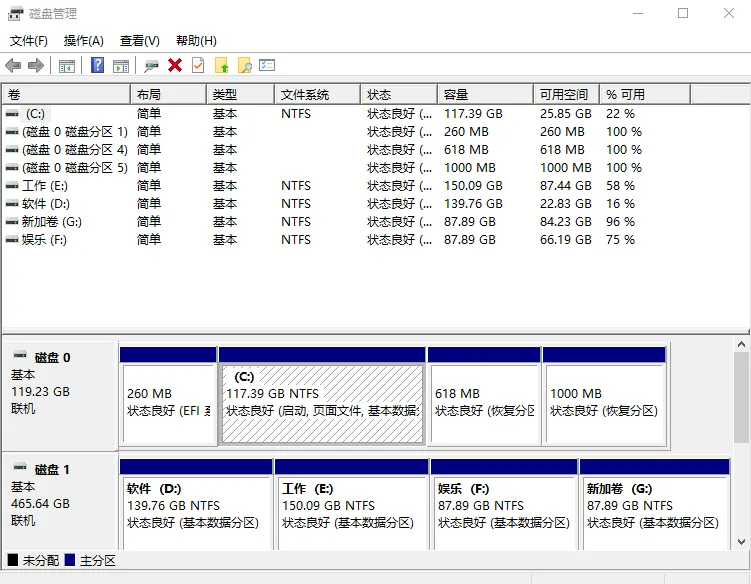Viewport: 751px width, 584px height.
Task: Click the 117.39 GB capacity cell
Action: point(473,114)
